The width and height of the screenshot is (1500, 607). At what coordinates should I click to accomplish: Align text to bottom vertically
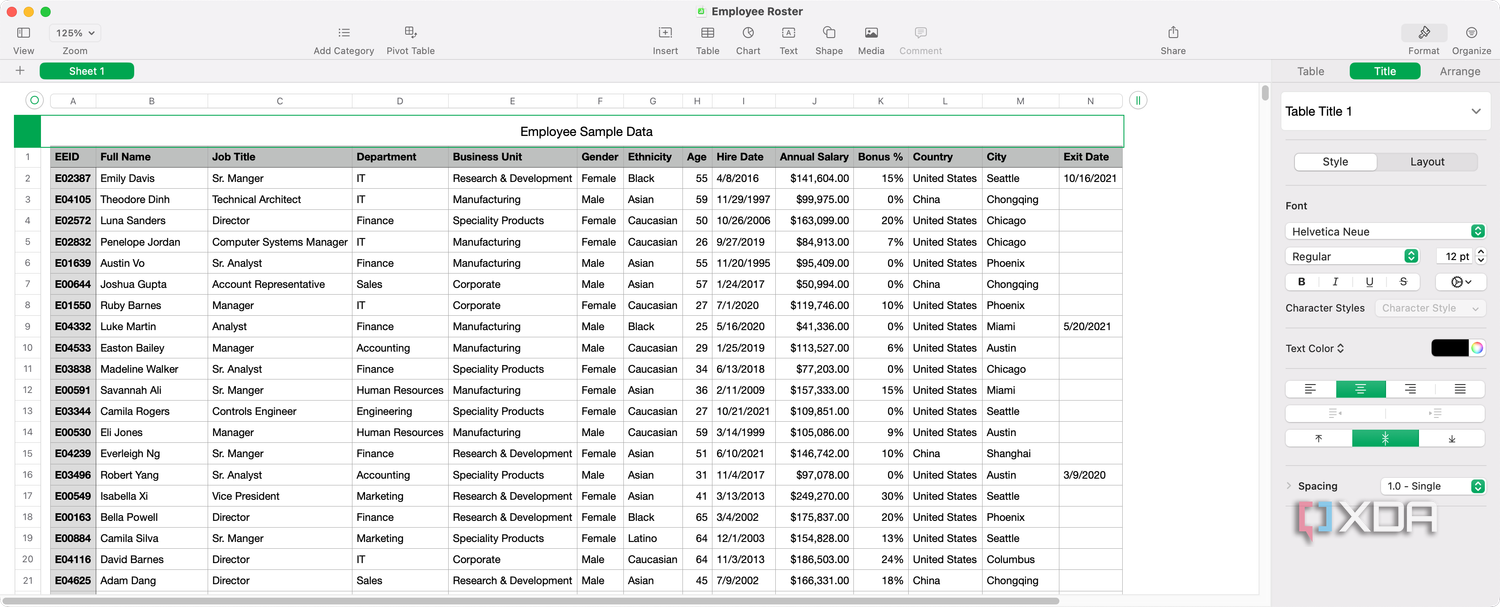point(1452,438)
